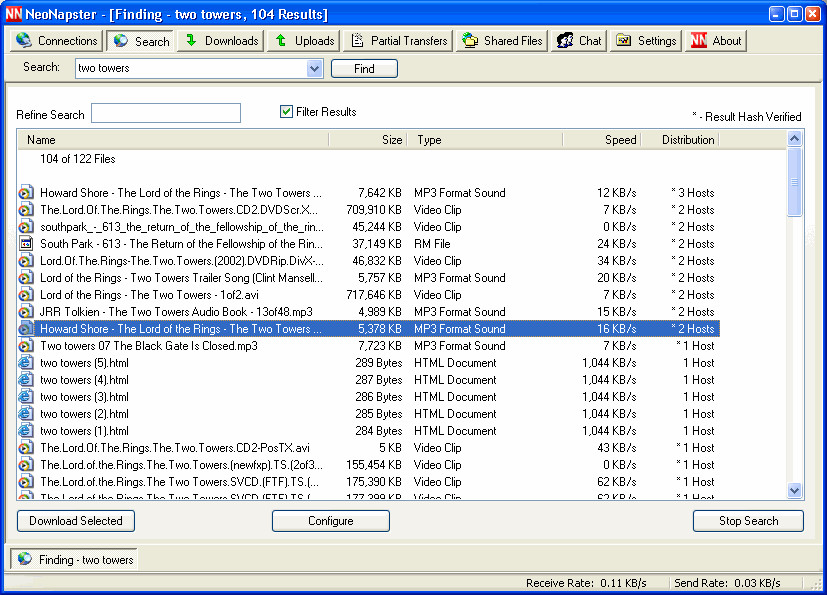The width and height of the screenshot is (827, 595).
Task: Click the icon of Two Towers - 1of2.avi
Action: click(x=26, y=294)
